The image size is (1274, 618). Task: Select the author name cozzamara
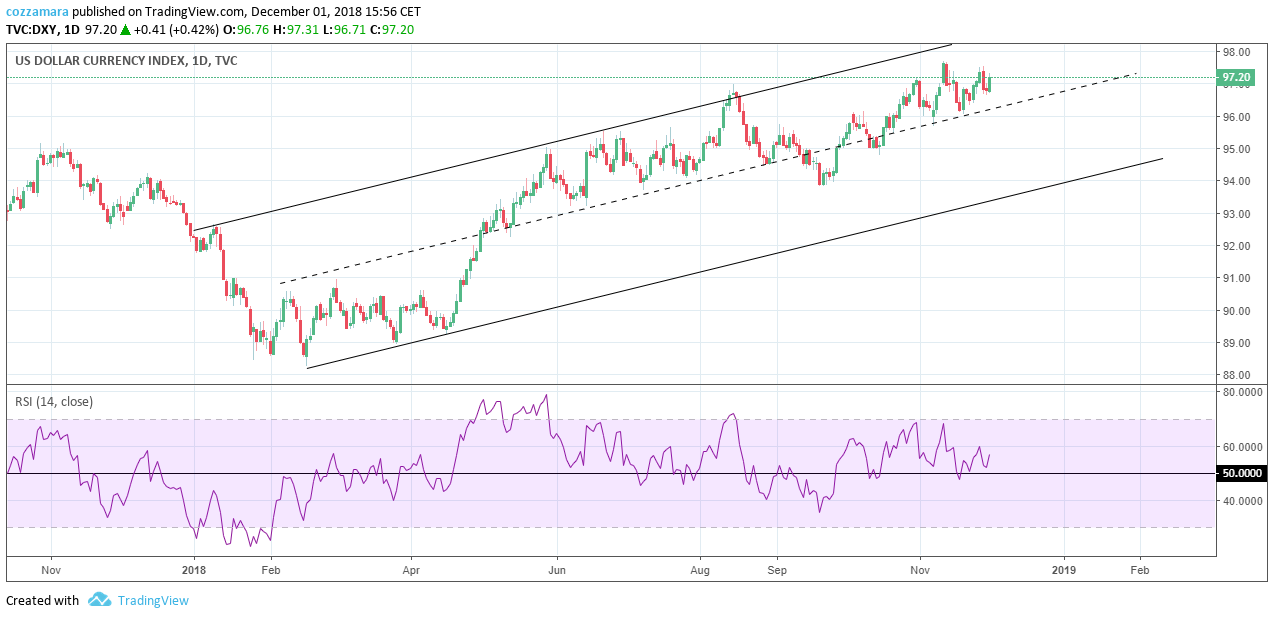pyautogui.click(x=38, y=12)
